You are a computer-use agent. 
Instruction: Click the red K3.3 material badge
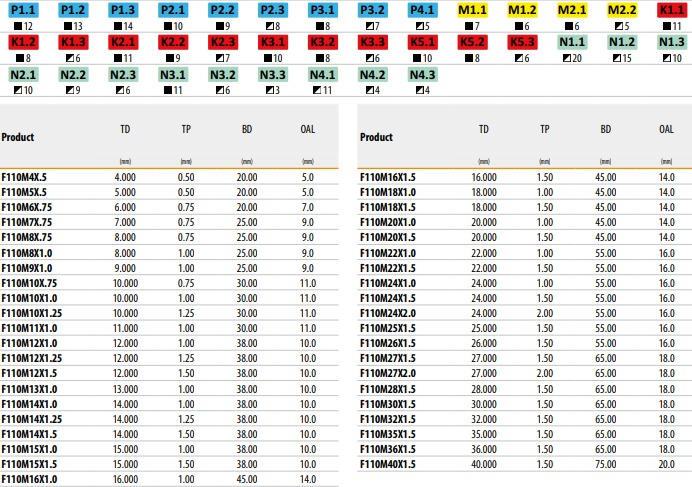click(372, 42)
